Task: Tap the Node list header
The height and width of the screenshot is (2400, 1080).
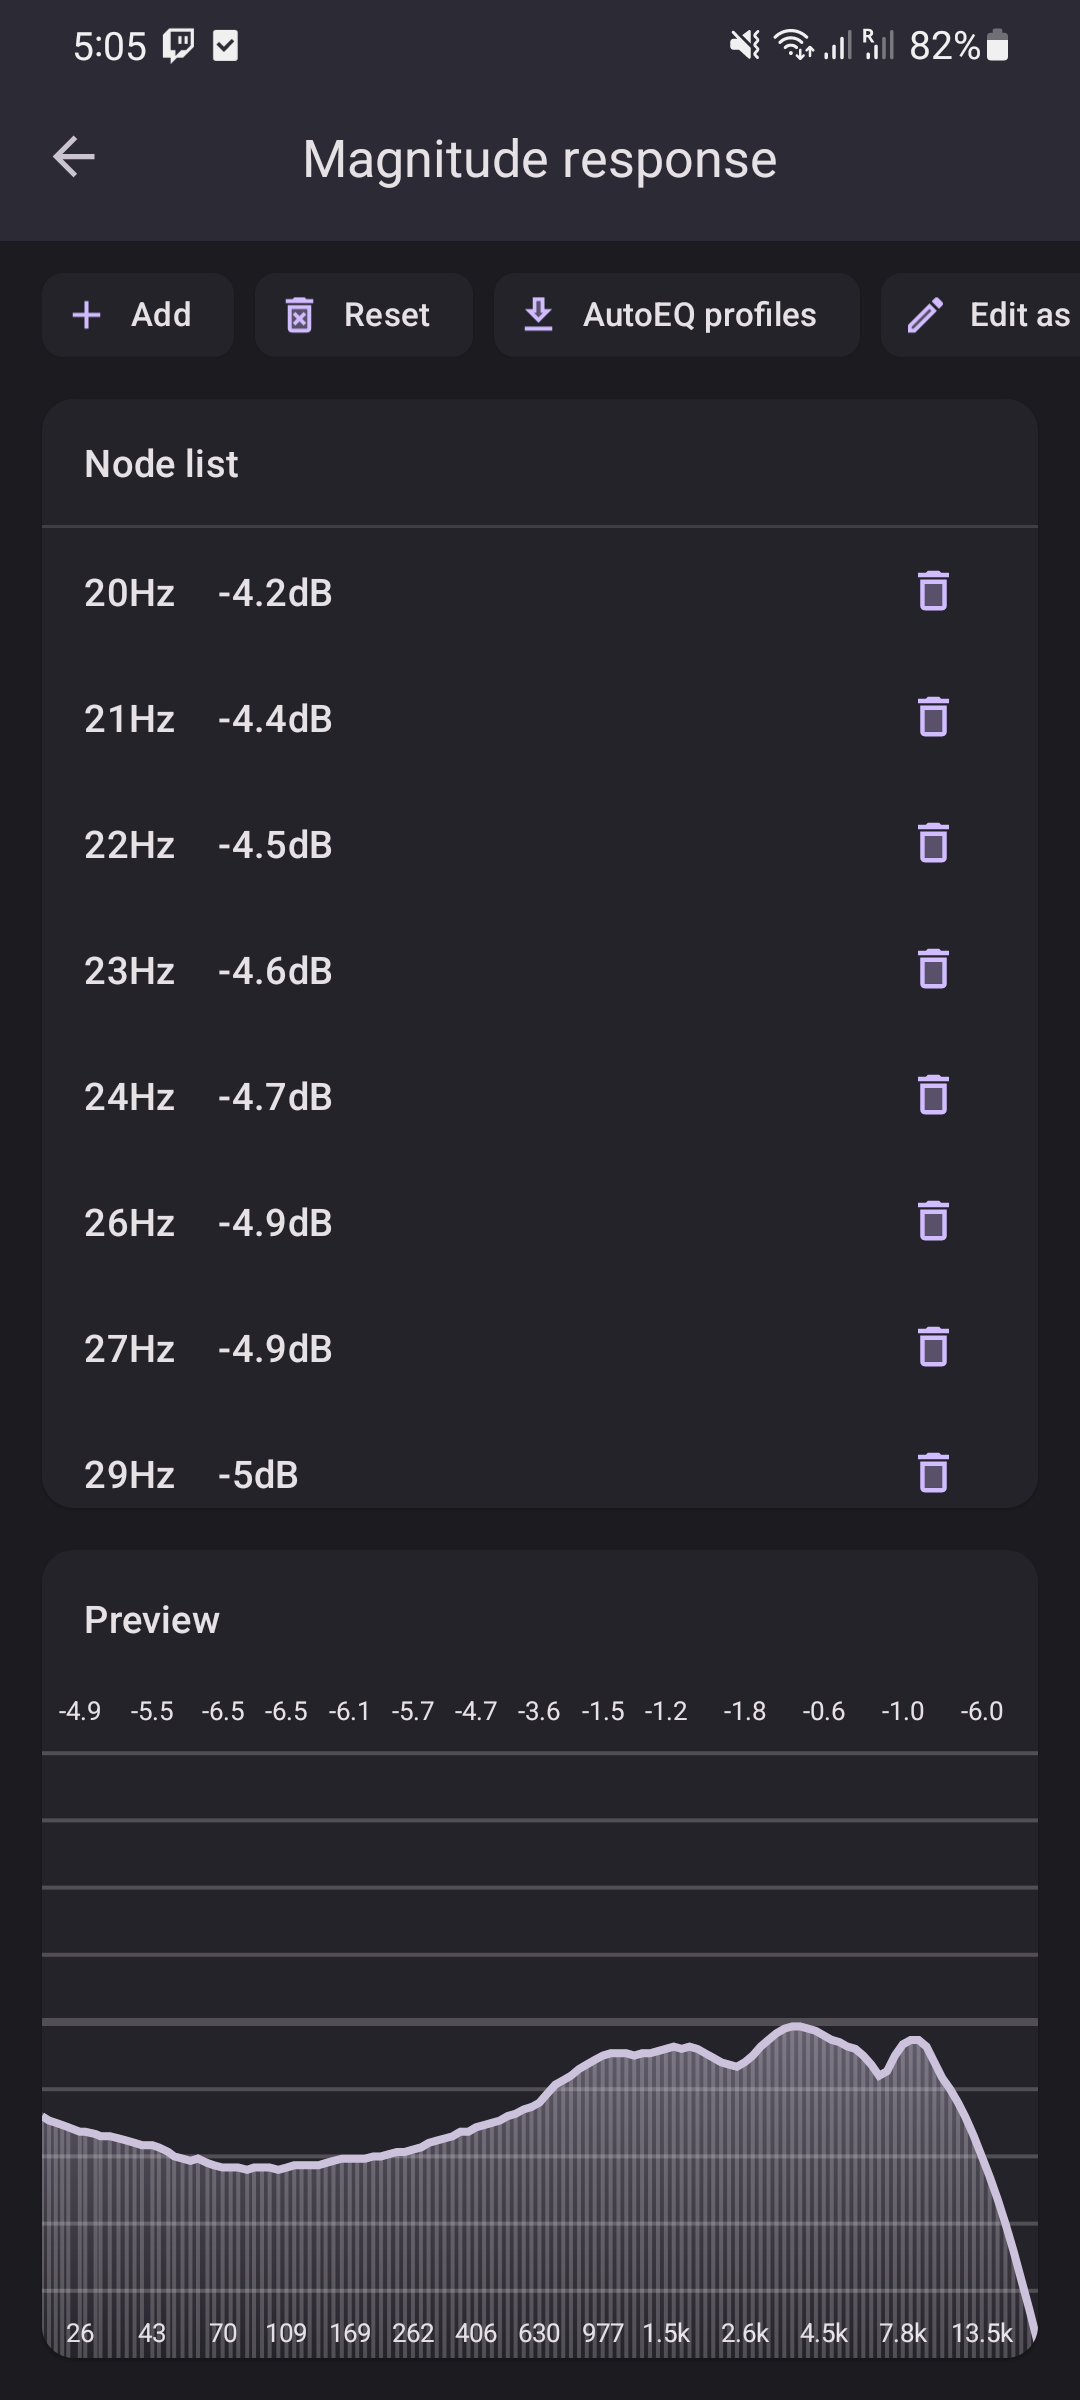Action: (161, 464)
